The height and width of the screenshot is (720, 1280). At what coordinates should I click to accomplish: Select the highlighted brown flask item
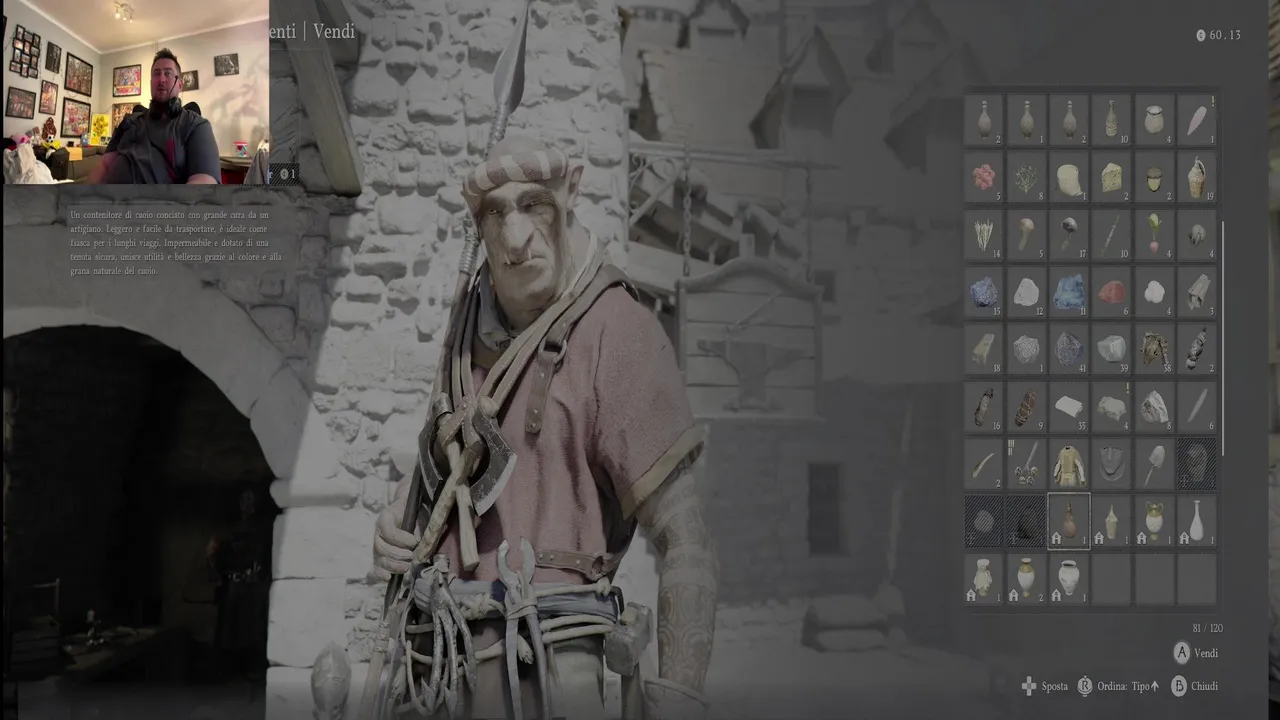(1069, 520)
